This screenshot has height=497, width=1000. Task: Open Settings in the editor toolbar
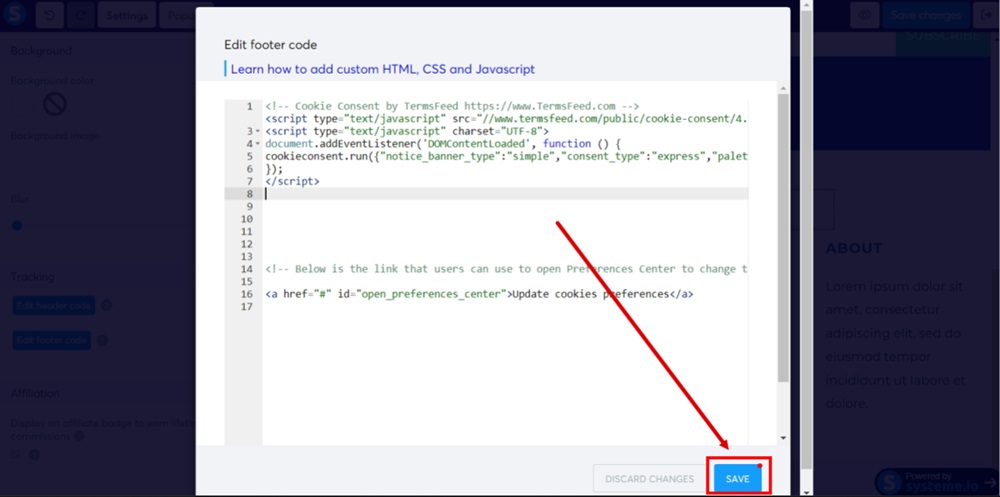click(x=127, y=15)
